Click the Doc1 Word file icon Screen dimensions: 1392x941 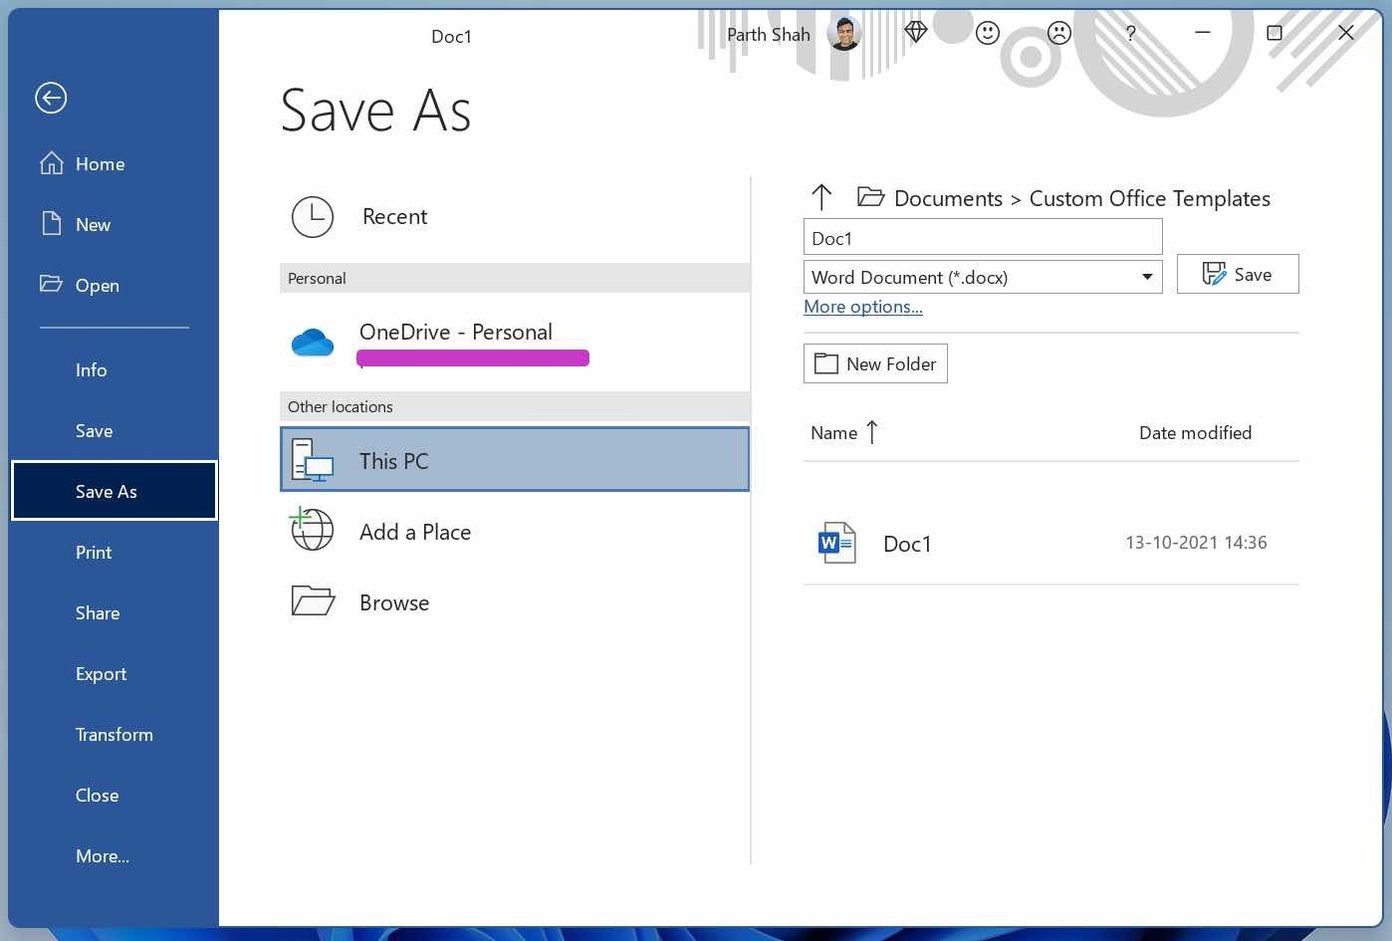tap(837, 543)
